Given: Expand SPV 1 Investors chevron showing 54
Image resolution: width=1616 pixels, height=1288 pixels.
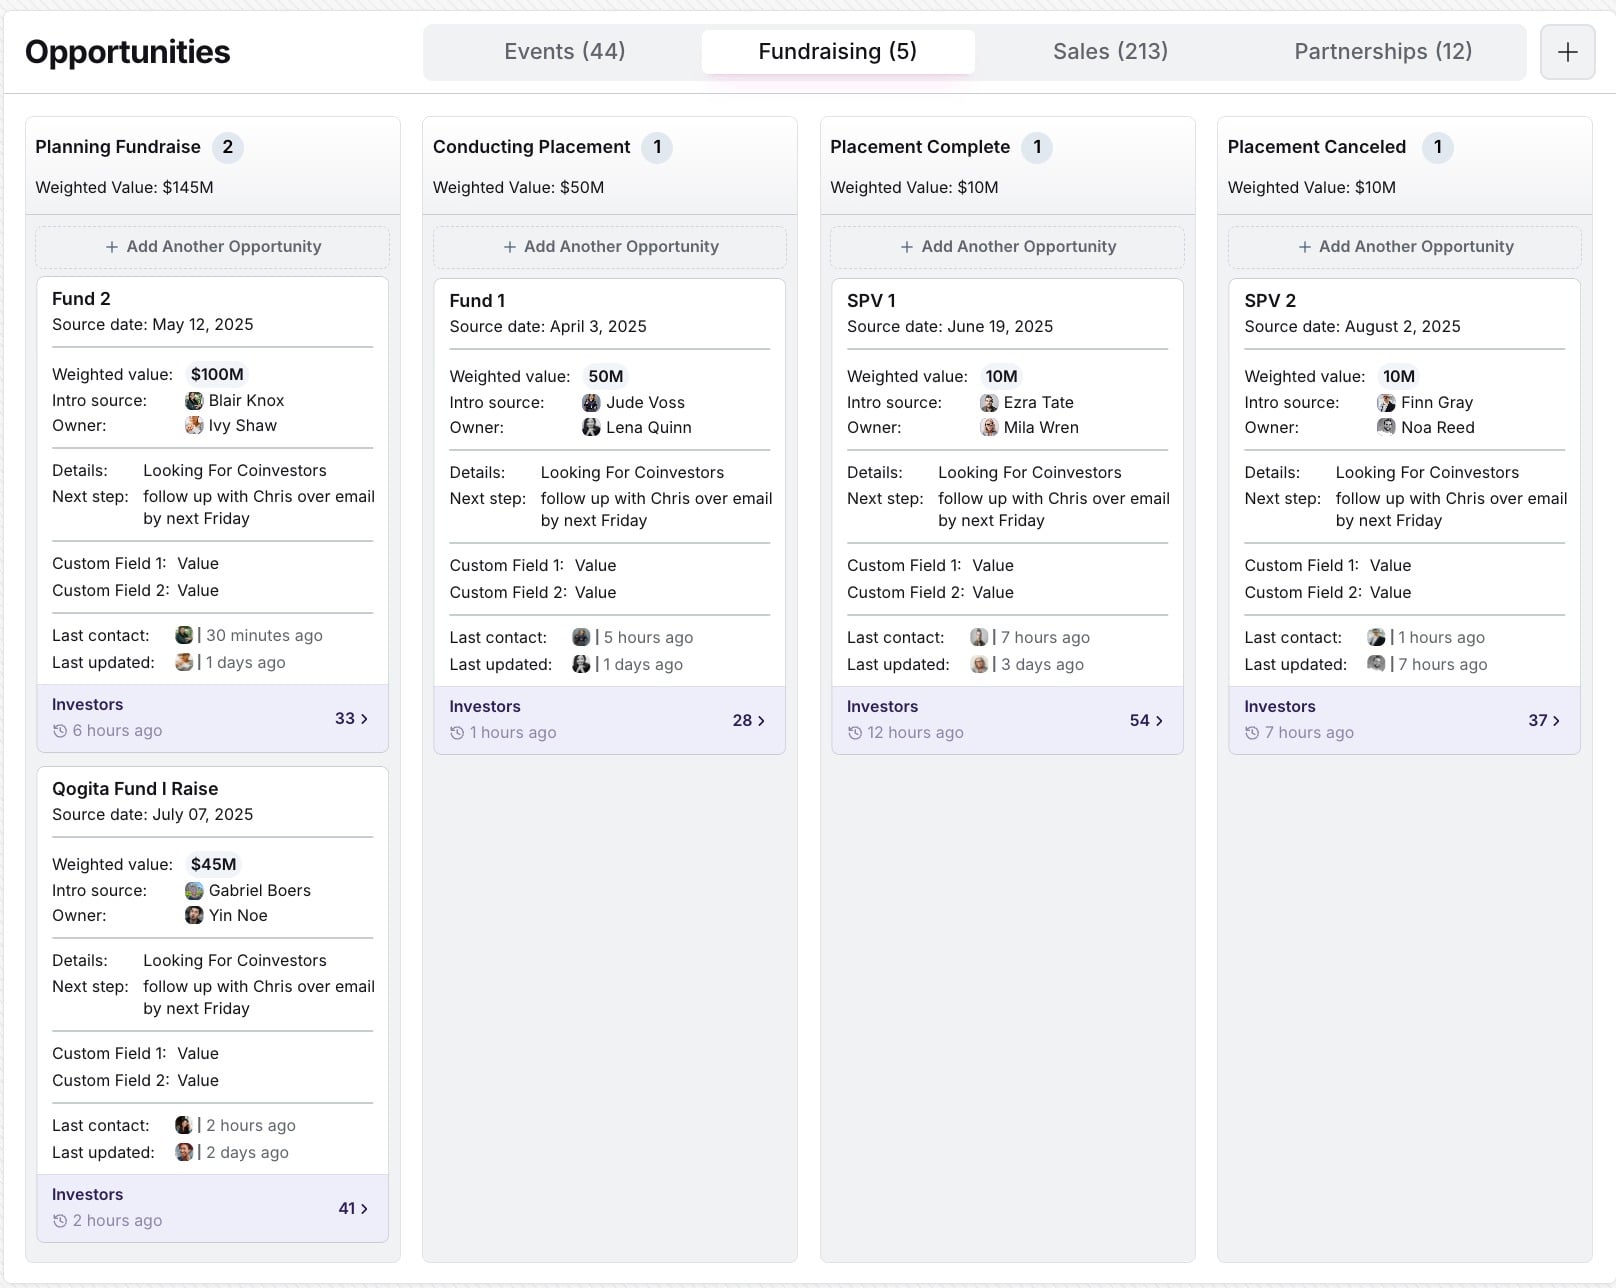Looking at the screenshot, I should [x=1159, y=721].
